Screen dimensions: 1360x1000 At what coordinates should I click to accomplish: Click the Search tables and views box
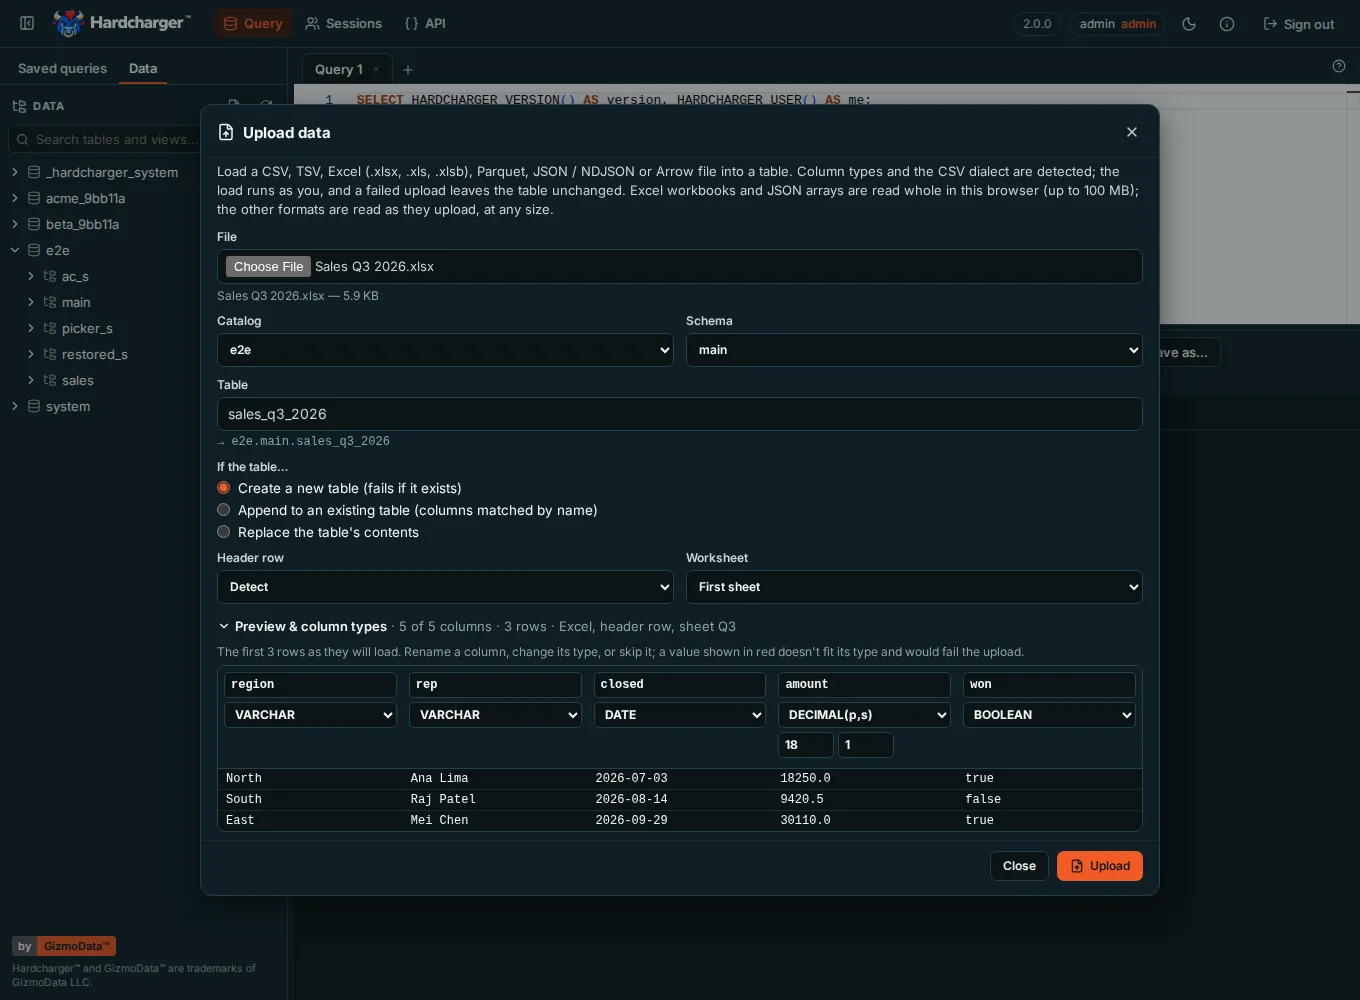pyautogui.click(x=104, y=139)
